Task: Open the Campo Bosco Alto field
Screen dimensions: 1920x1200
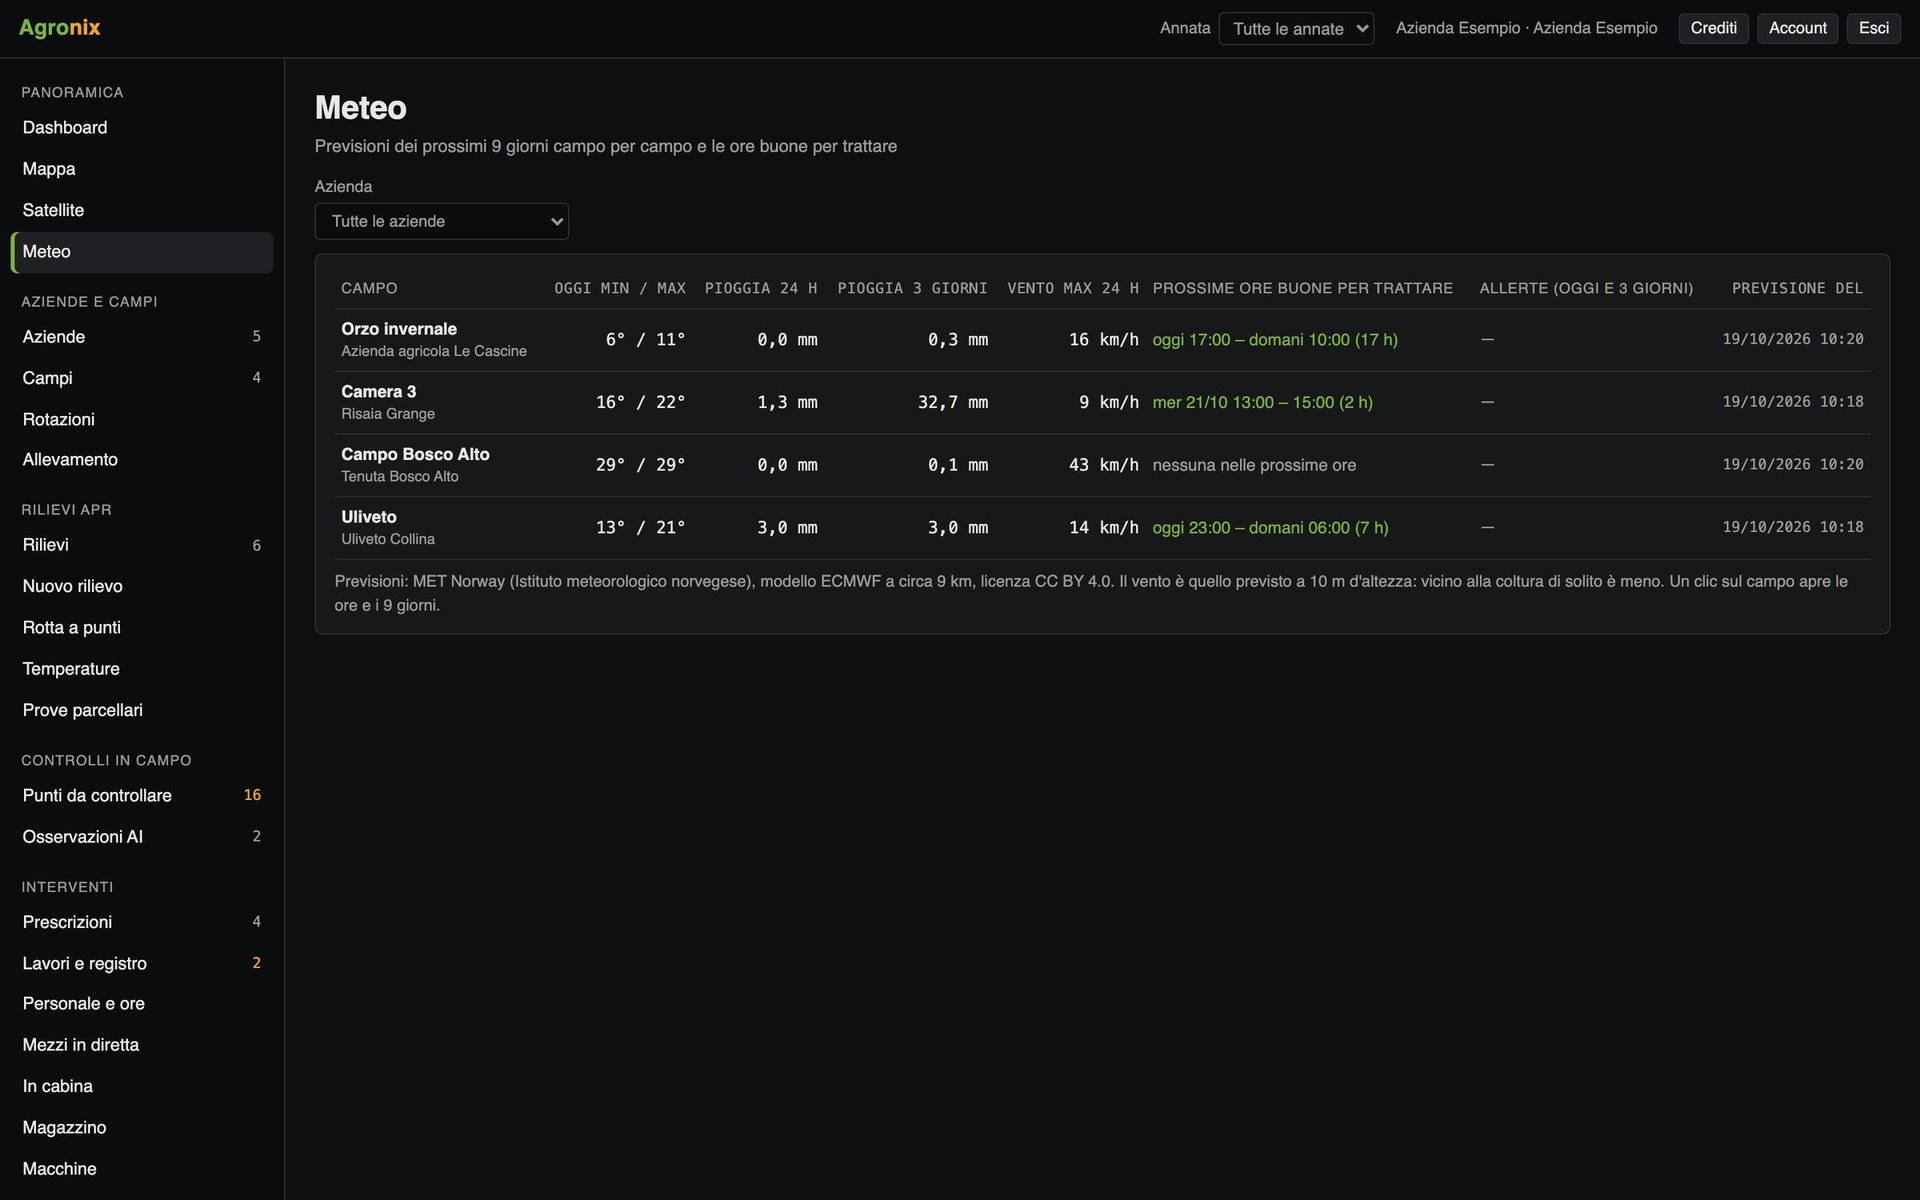Action: (1102, 465)
